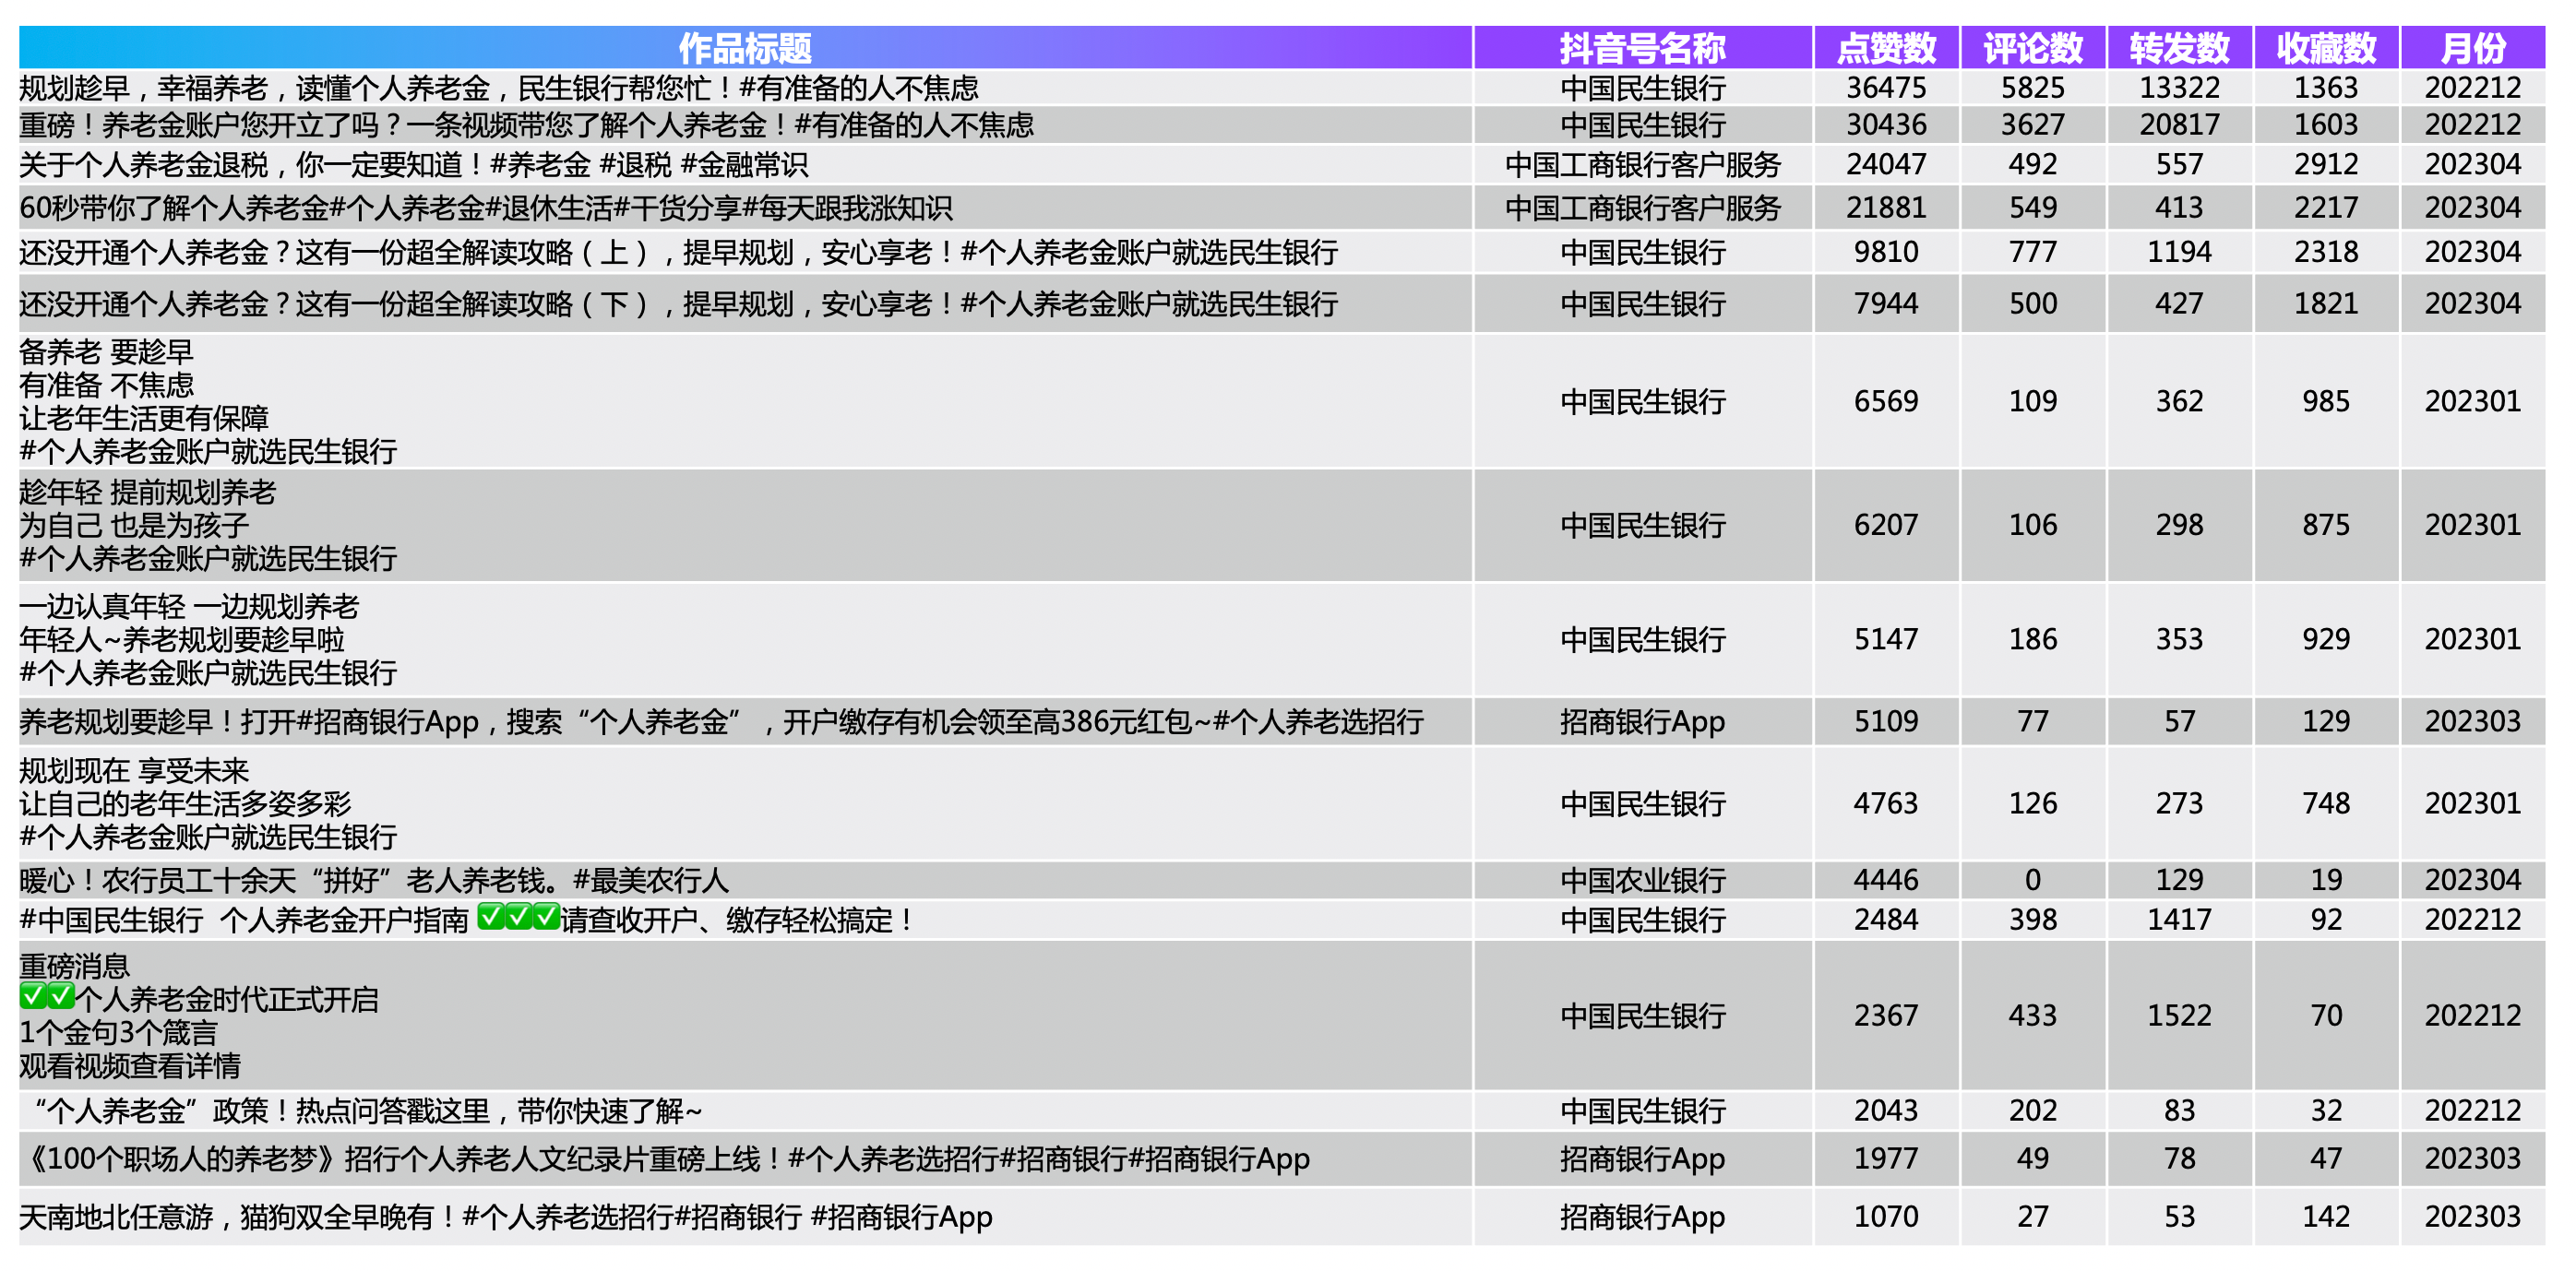Click 中国工商银行客户服务 in the 24047 row
Viewport: 2576px width, 1271px height.
pos(1643,164)
